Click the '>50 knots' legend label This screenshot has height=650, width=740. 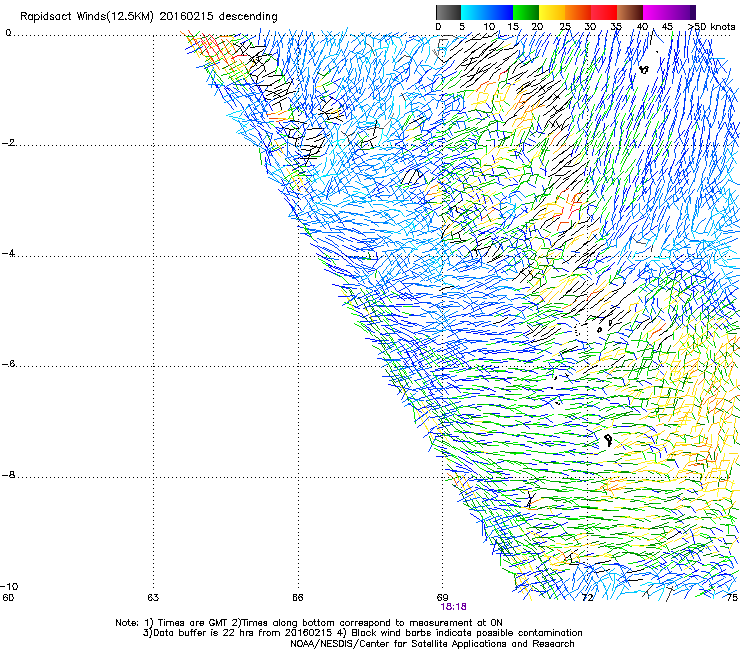[x=712, y=26]
